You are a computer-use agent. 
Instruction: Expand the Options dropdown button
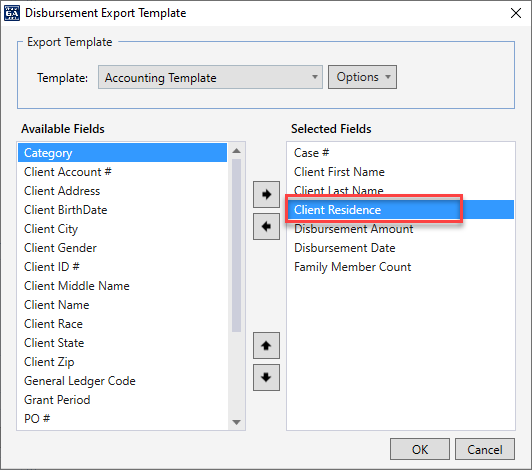click(362, 77)
